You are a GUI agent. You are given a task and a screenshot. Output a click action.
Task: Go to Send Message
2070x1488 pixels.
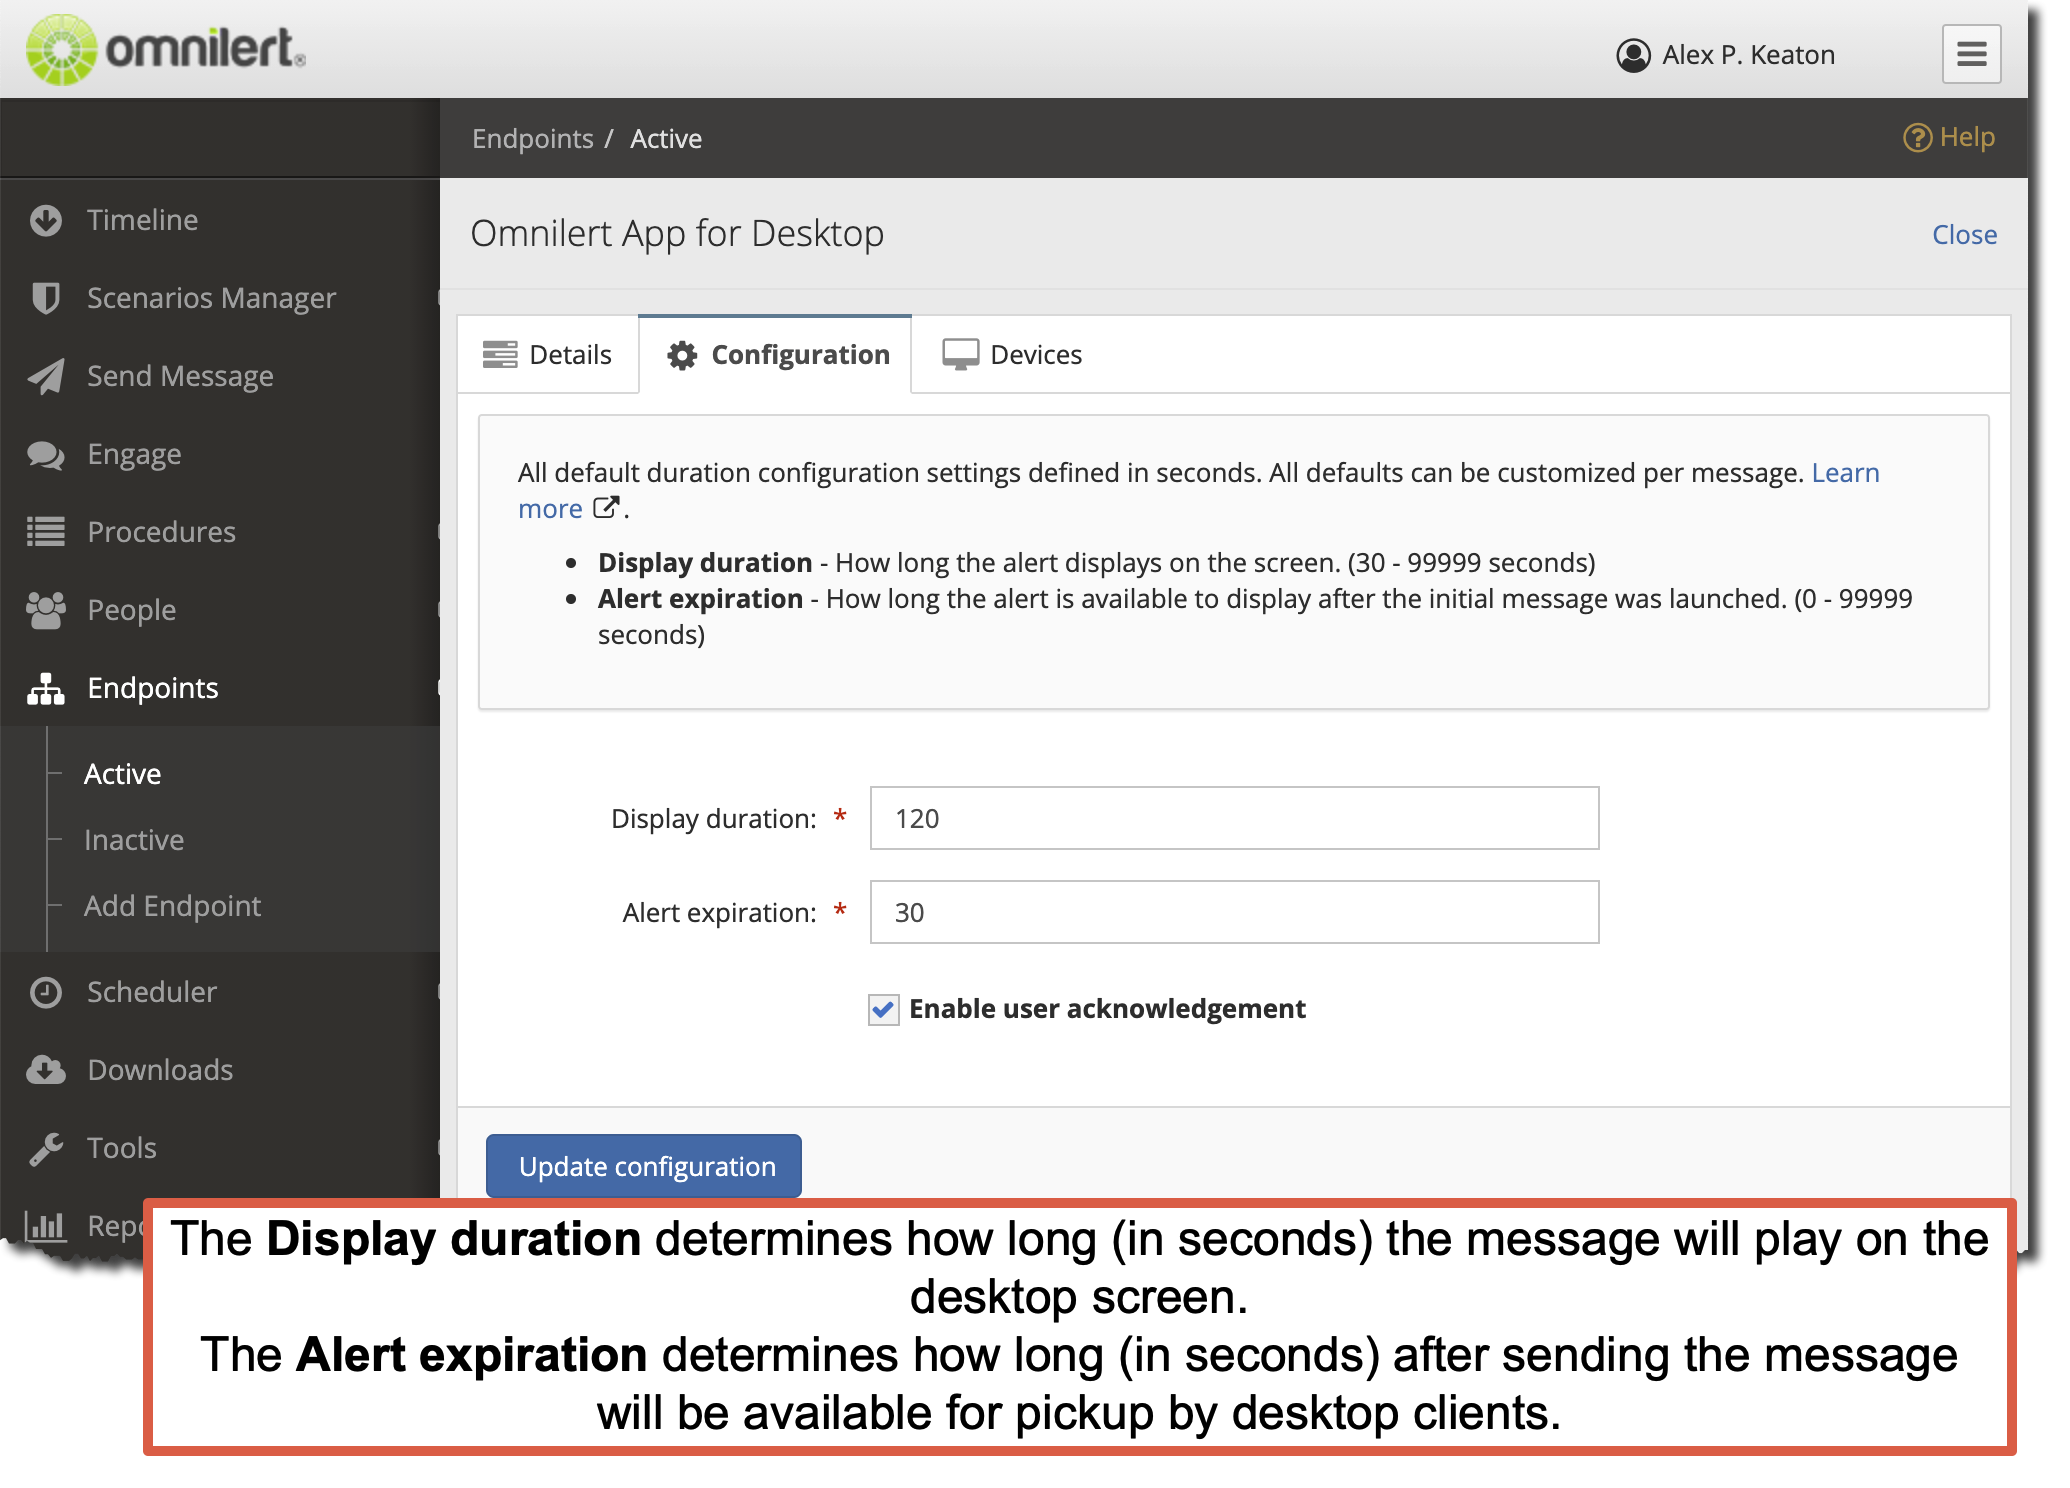220,376
